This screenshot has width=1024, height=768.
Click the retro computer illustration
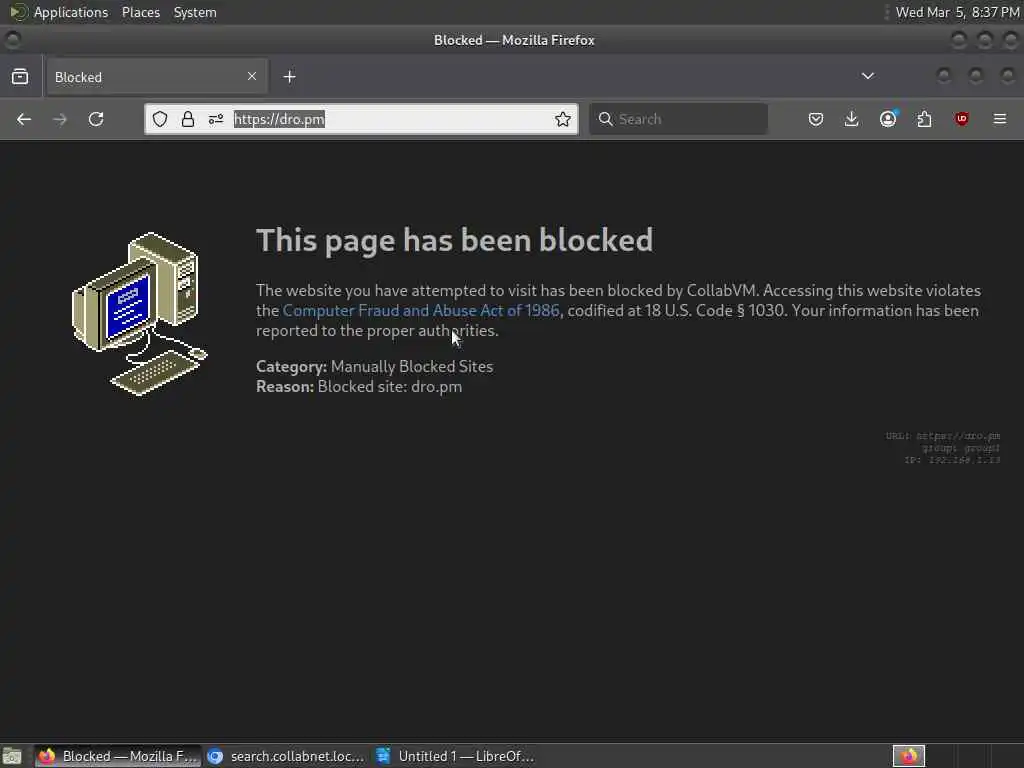[x=140, y=313]
